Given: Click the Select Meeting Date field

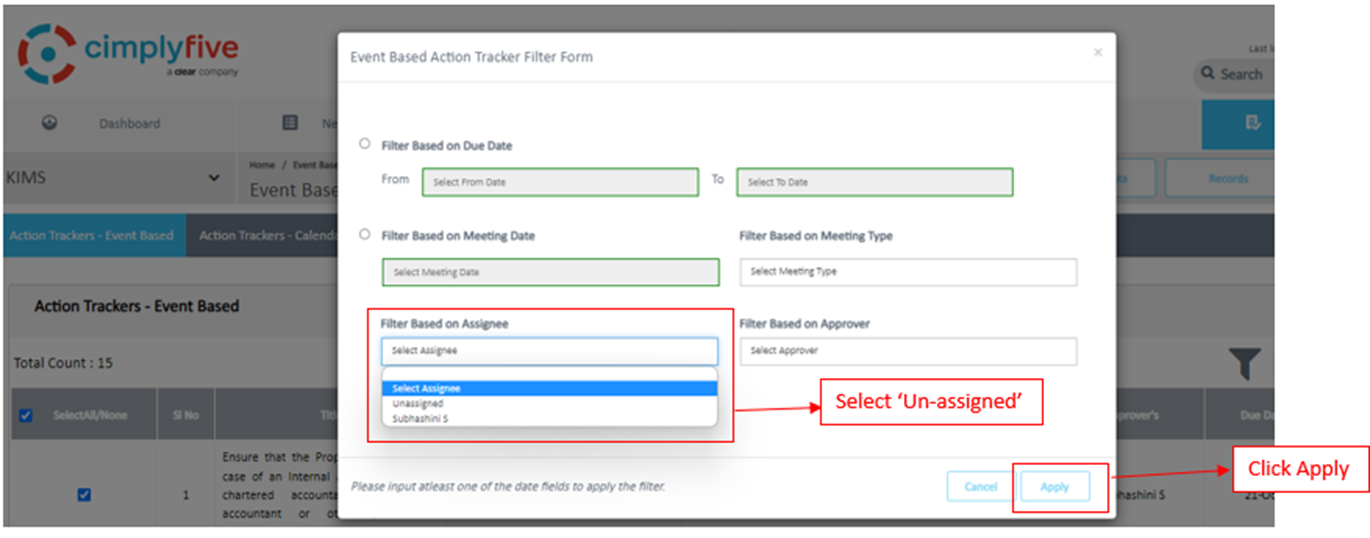Looking at the screenshot, I should click(x=550, y=272).
